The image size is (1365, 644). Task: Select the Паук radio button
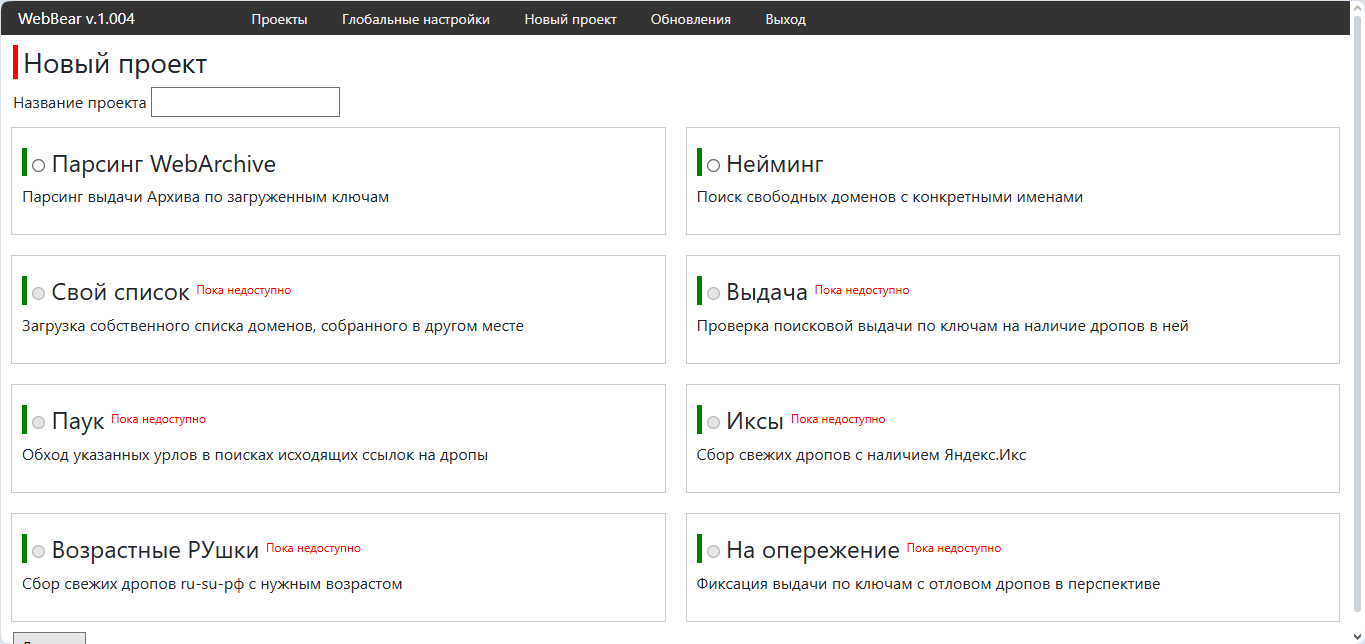coord(39,422)
